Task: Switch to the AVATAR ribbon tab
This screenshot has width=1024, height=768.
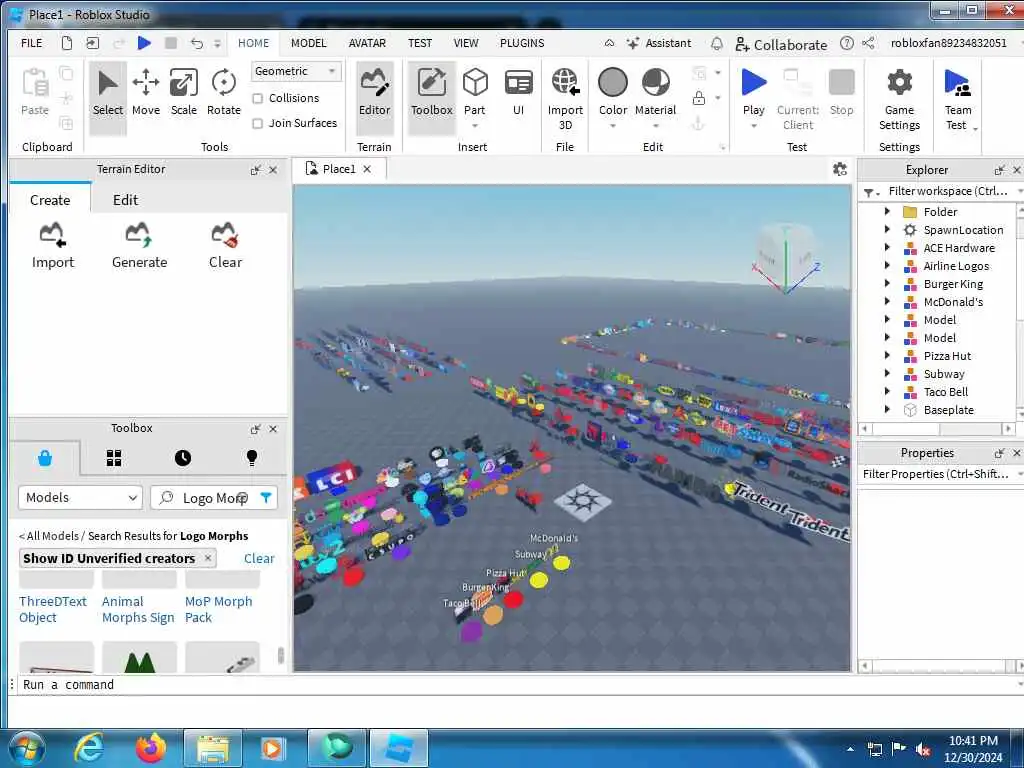Action: pos(367,43)
